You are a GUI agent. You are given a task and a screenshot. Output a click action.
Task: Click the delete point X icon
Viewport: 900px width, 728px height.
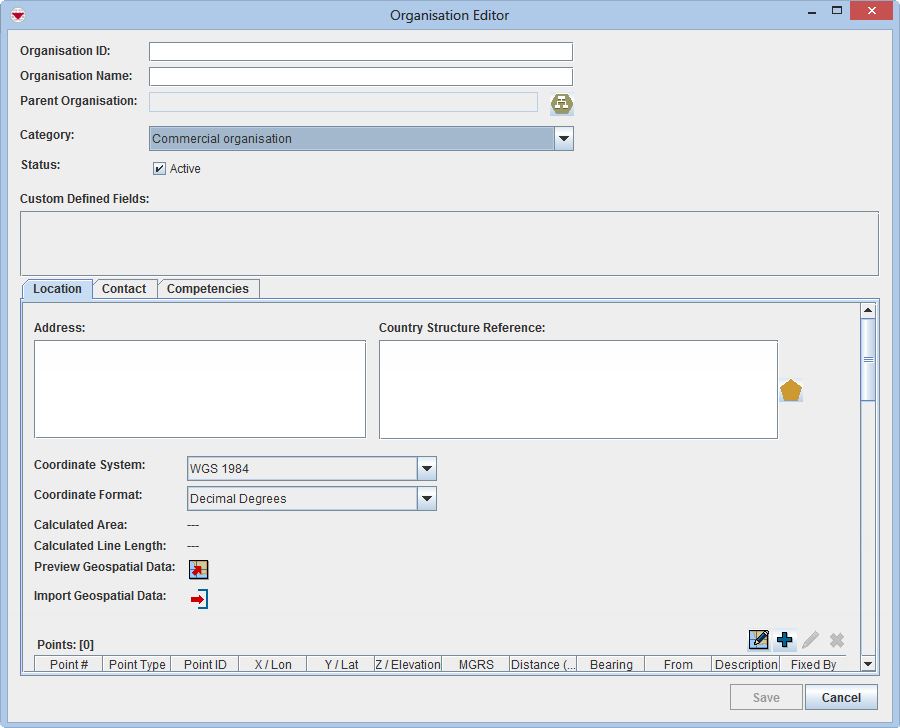coord(836,639)
